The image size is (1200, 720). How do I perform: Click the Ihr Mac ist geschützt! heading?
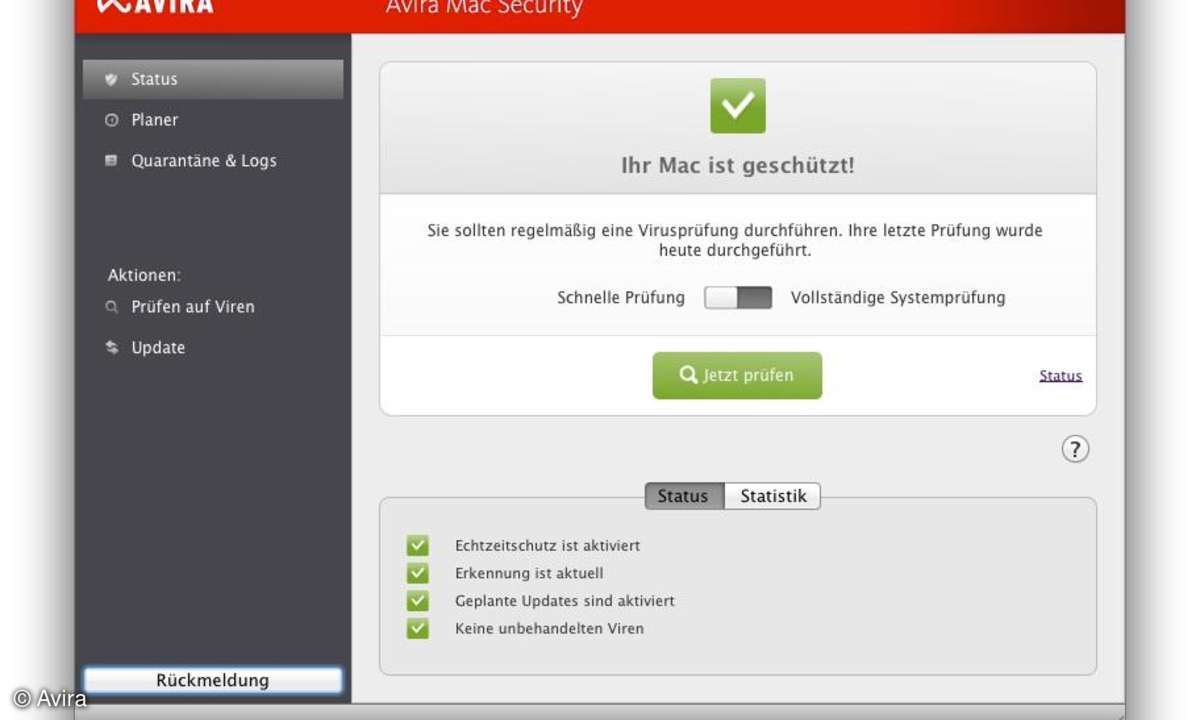click(738, 166)
